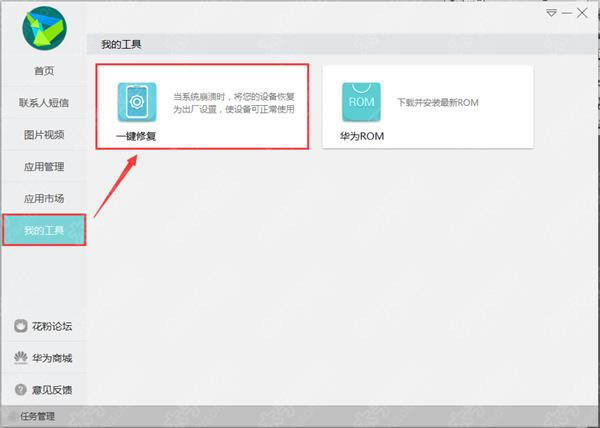Minimize the HiSuite window
The height and width of the screenshot is (428, 600).
pyautogui.click(x=567, y=13)
